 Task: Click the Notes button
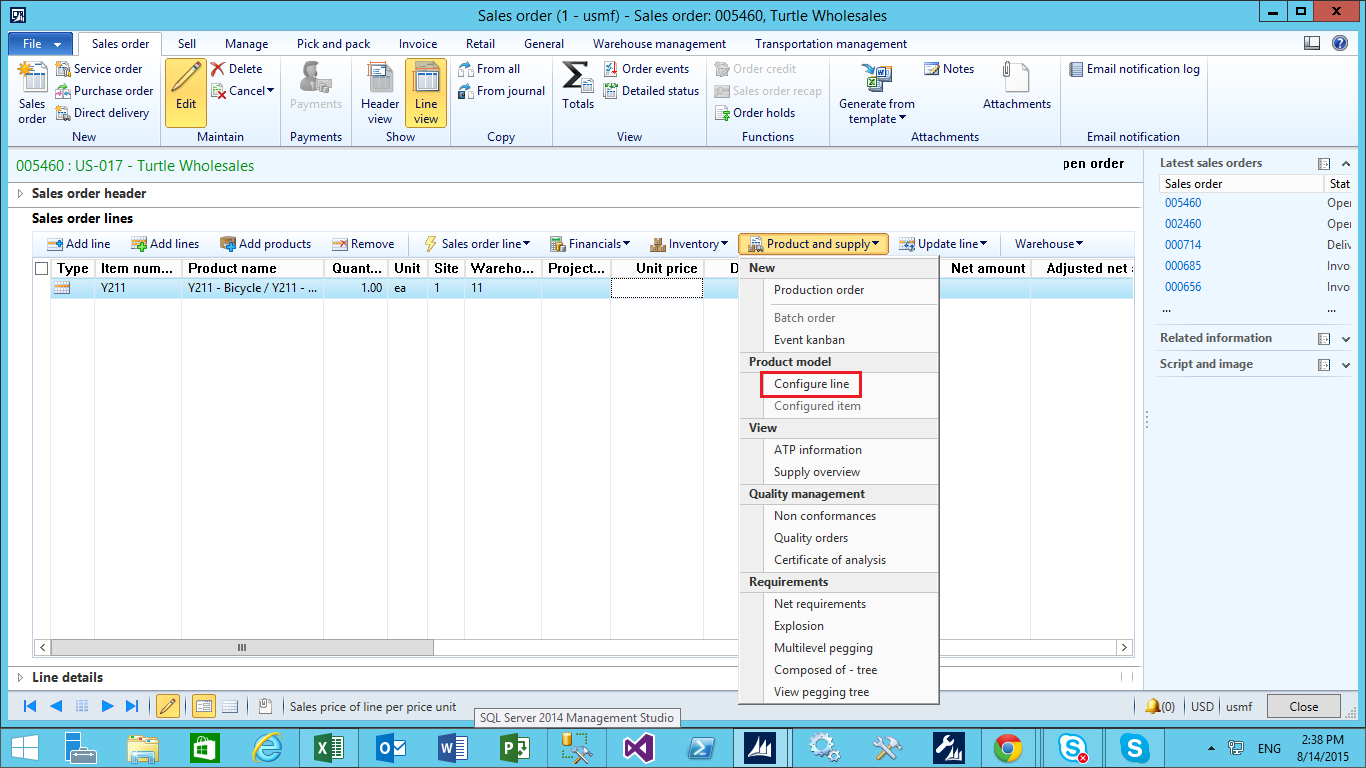(x=949, y=69)
